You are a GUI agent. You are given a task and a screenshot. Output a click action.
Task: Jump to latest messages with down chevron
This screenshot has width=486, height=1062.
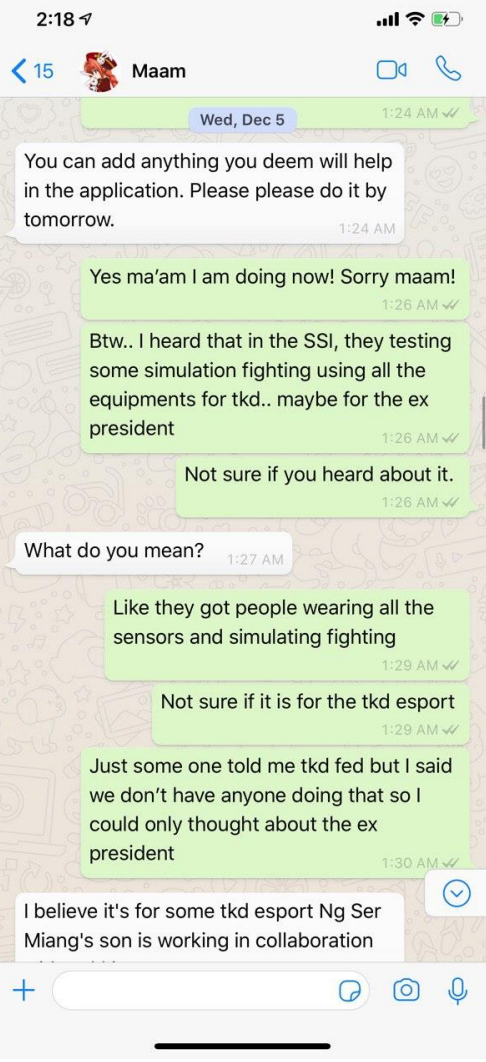456,895
